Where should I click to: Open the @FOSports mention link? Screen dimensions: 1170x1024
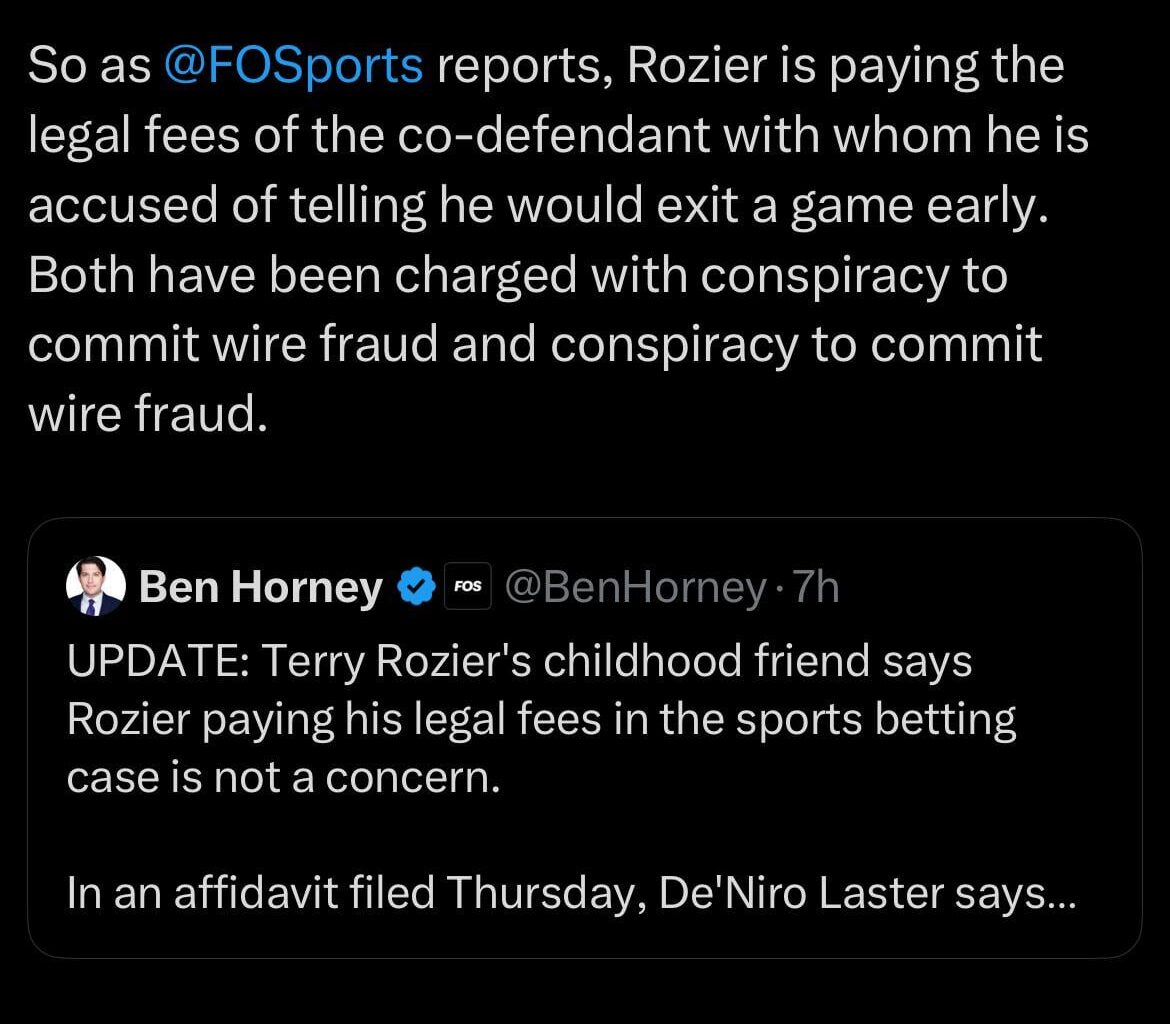click(x=291, y=67)
